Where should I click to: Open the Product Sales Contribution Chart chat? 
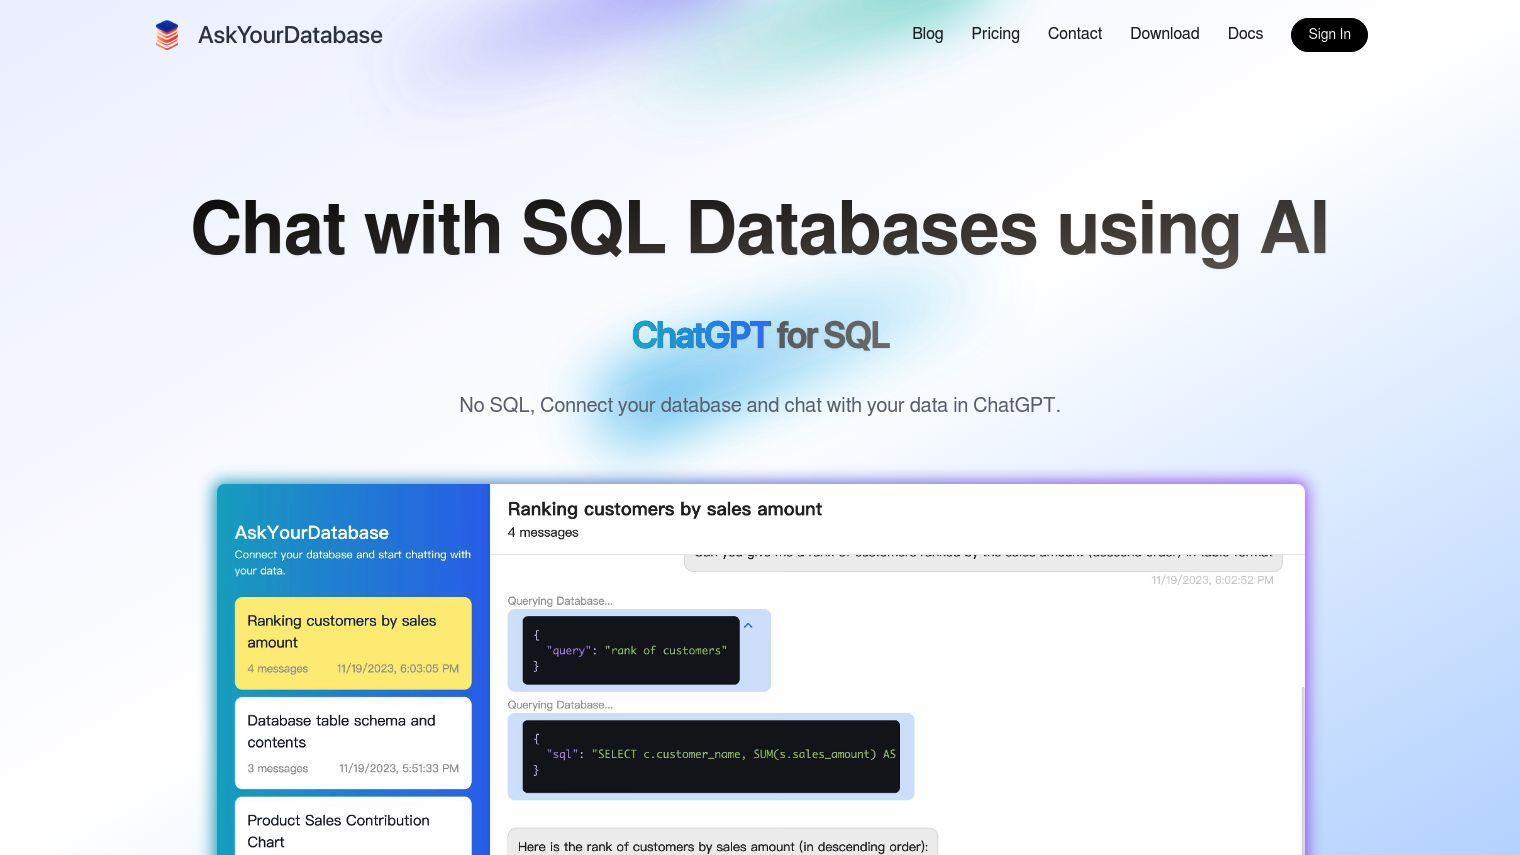point(353,826)
